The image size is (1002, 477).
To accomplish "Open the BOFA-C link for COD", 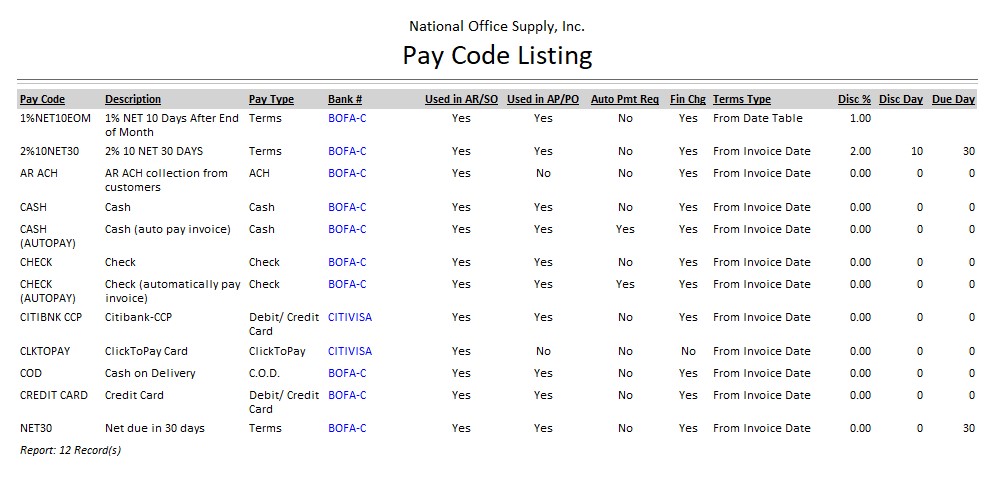I will 347,373.
